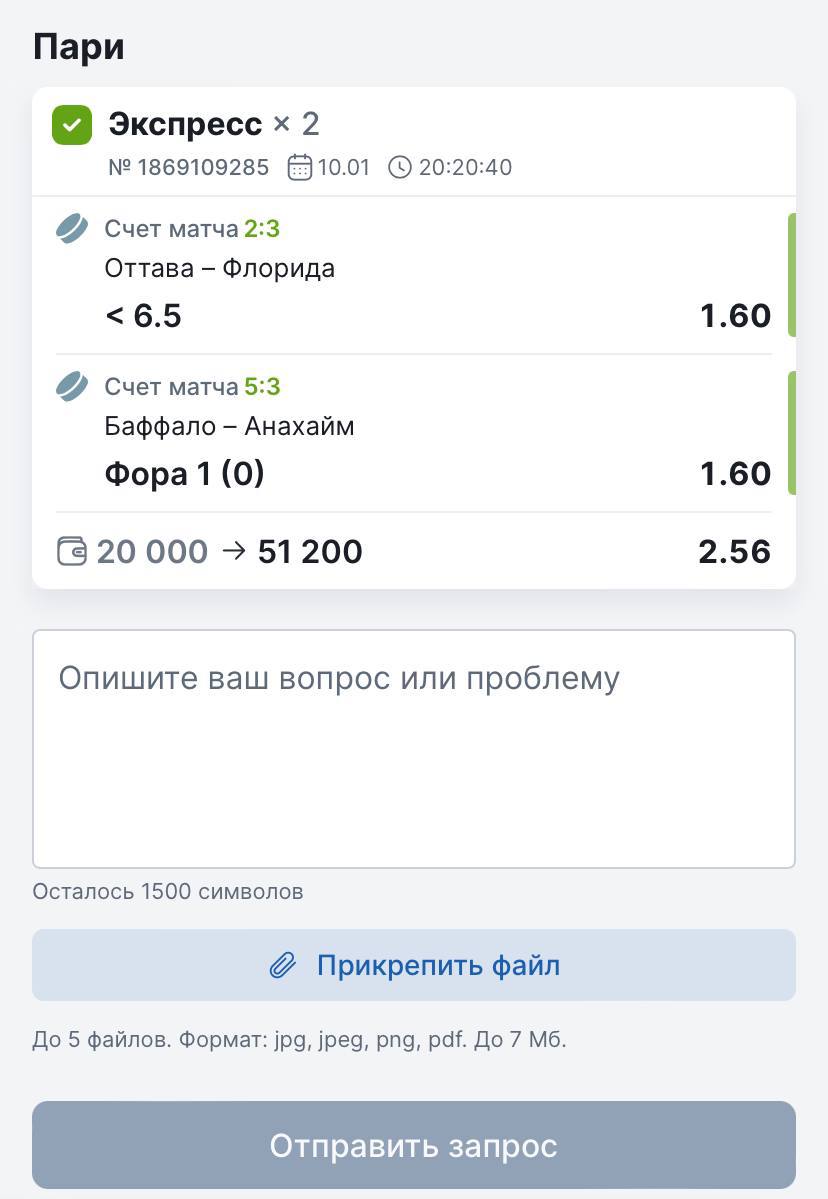The height and width of the screenshot is (1199, 828).
Task: Click the total odds value 2.56
Action: 734,551
